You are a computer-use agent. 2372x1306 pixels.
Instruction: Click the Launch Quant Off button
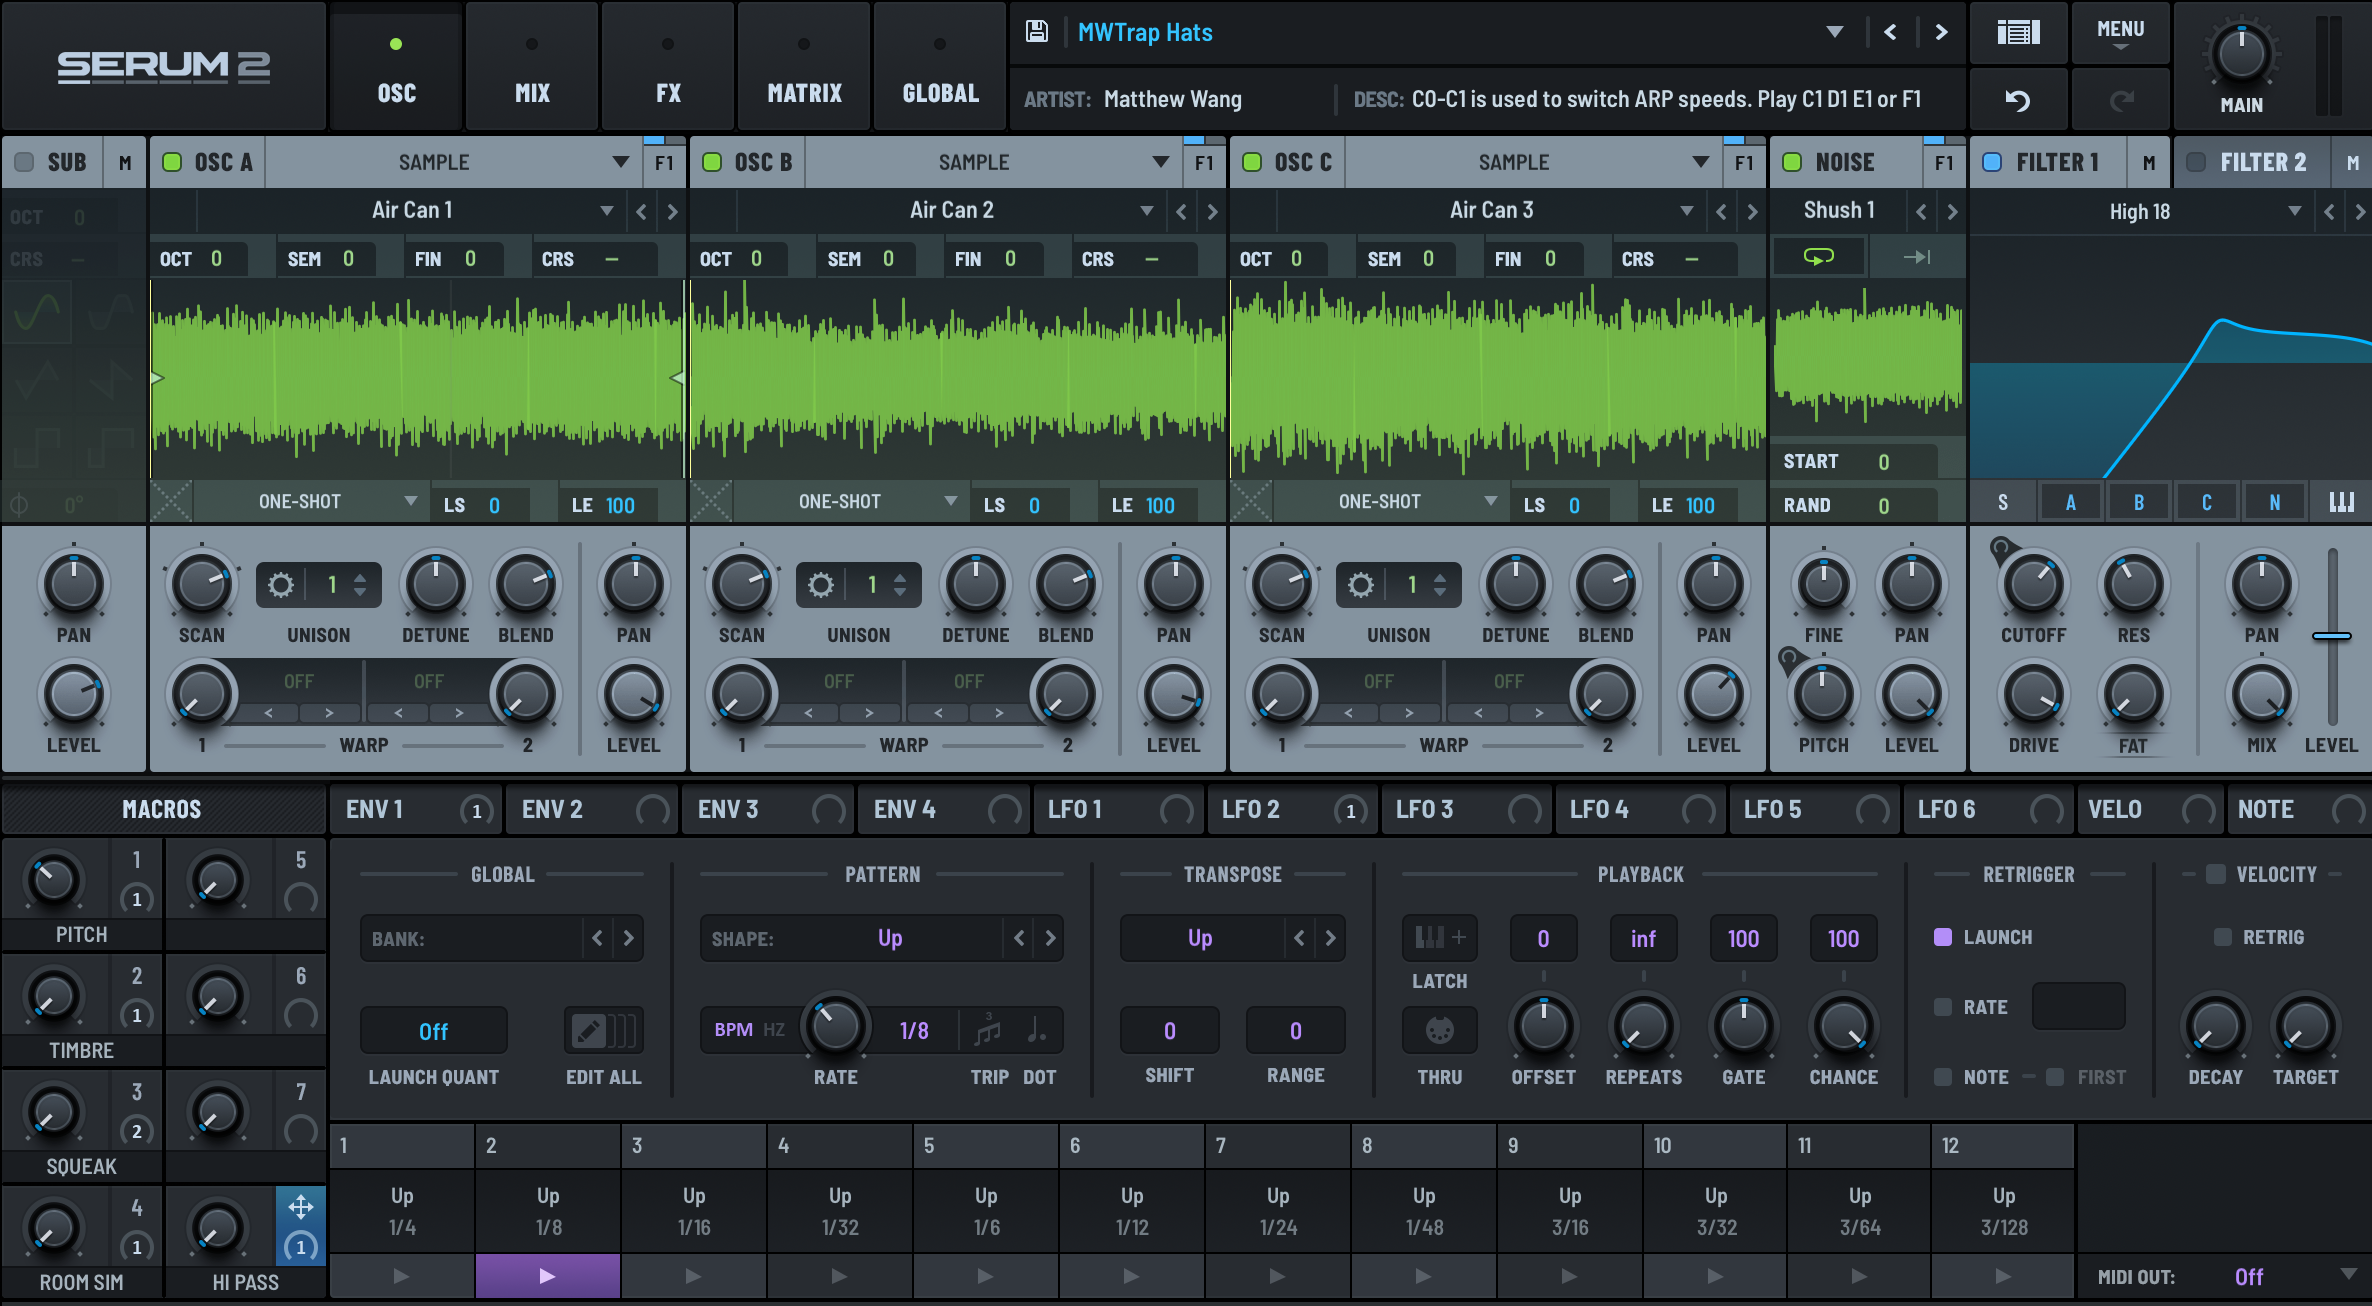pos(433,1031)
